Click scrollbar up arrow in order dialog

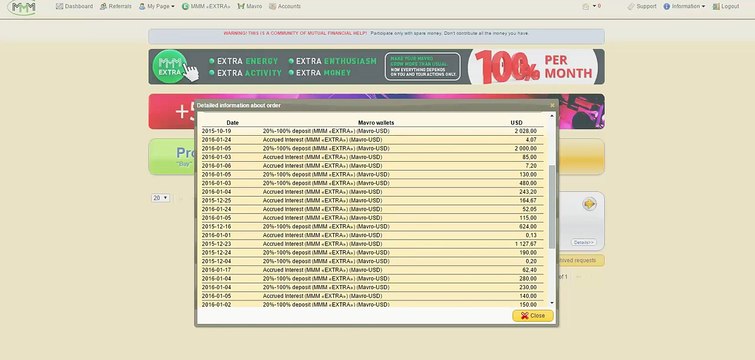click(552, 116)
